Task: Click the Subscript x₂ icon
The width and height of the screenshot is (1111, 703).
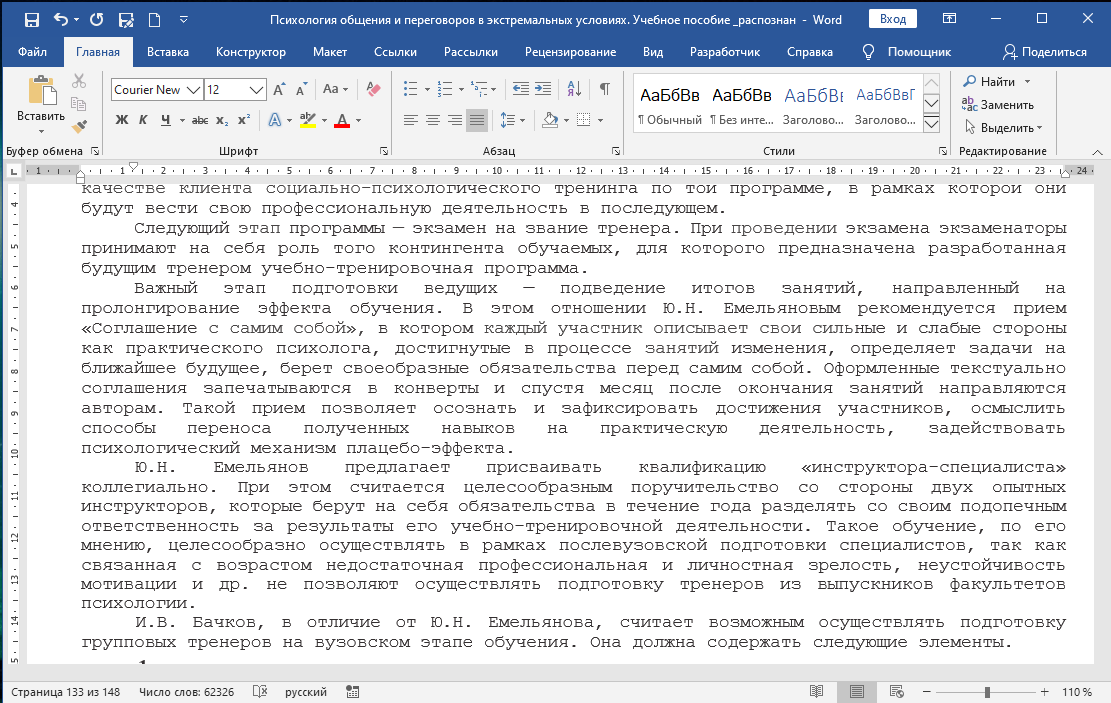Action: (x=222, y=120)
